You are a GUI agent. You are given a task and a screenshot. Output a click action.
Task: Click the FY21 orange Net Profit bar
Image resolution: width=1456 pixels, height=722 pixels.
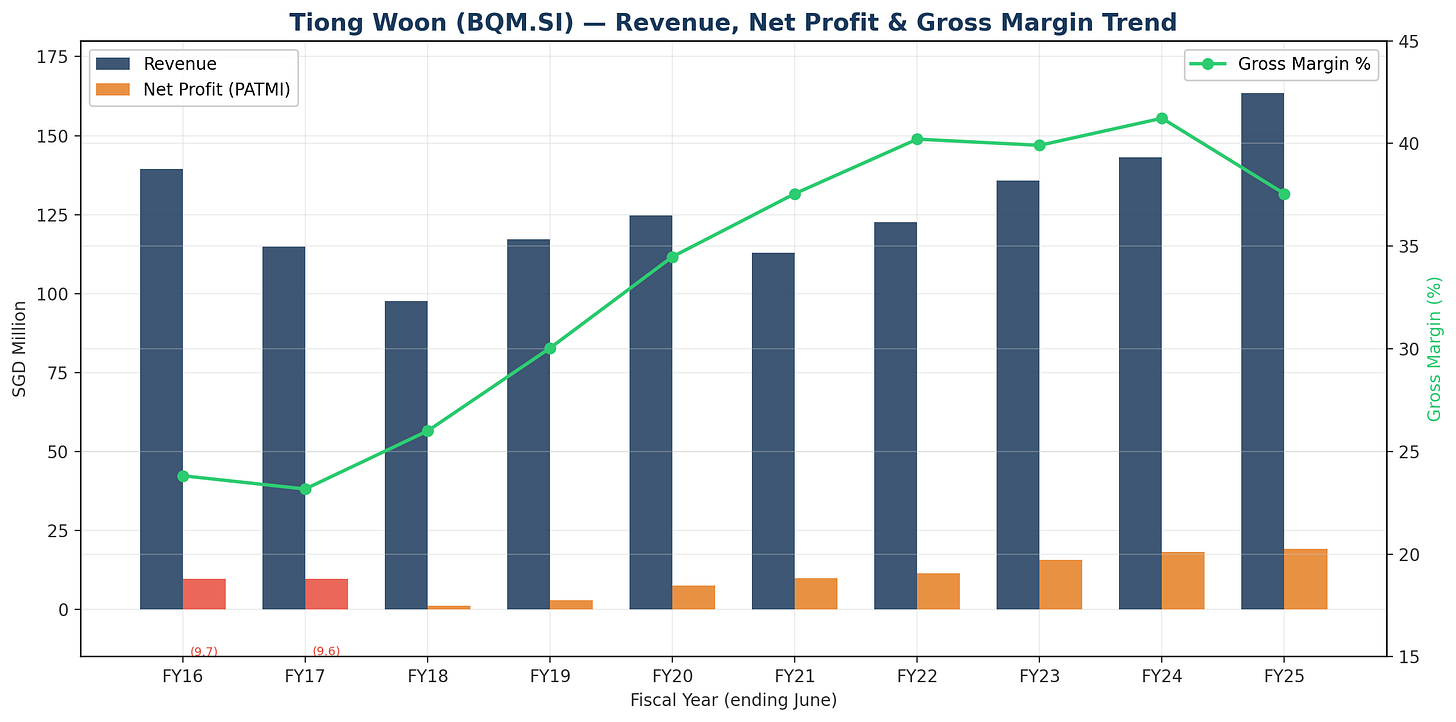[x=816, y=594]
